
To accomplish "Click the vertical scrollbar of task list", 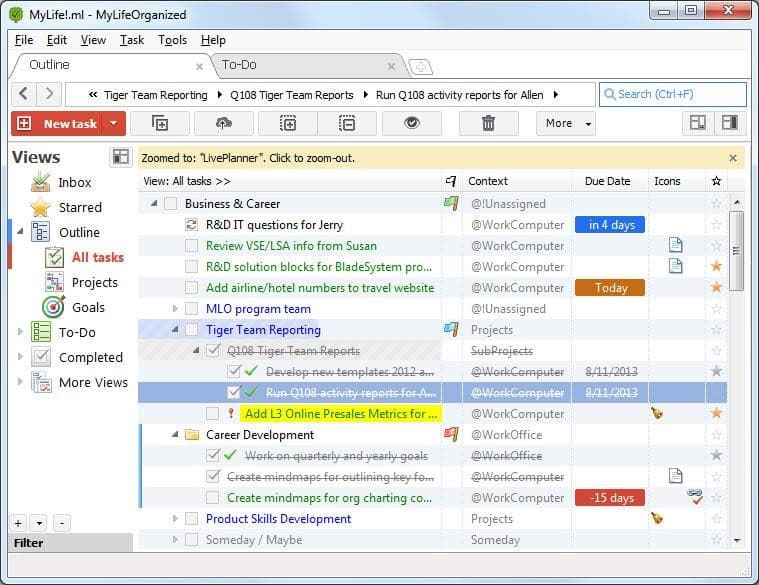I will tap(737, 380).
